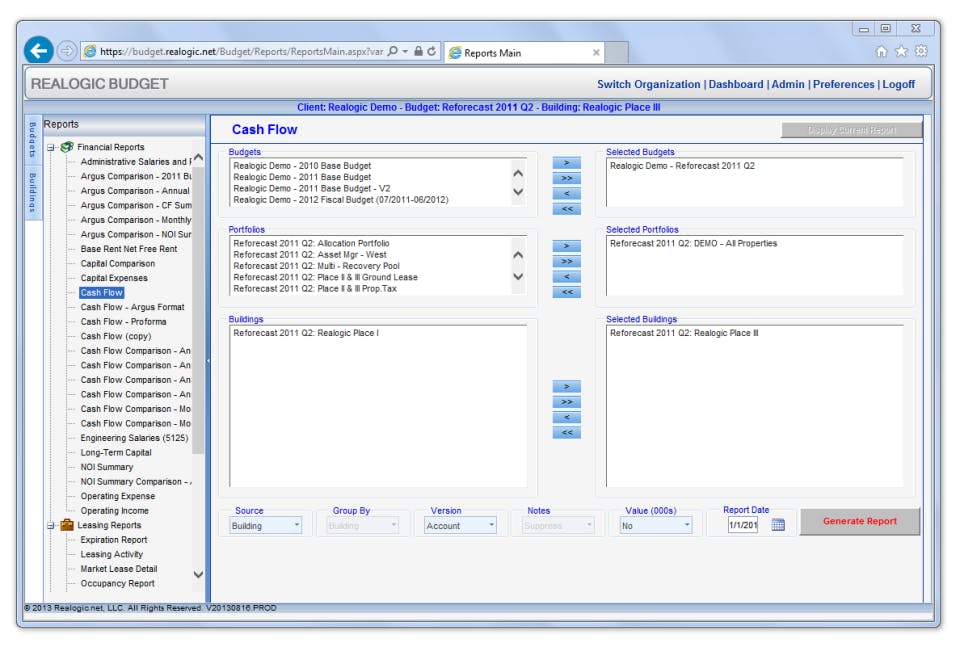Viewport: 960px width, 647px height.
Task: Open the browser home icon
Action: click(x=881, y=51)
